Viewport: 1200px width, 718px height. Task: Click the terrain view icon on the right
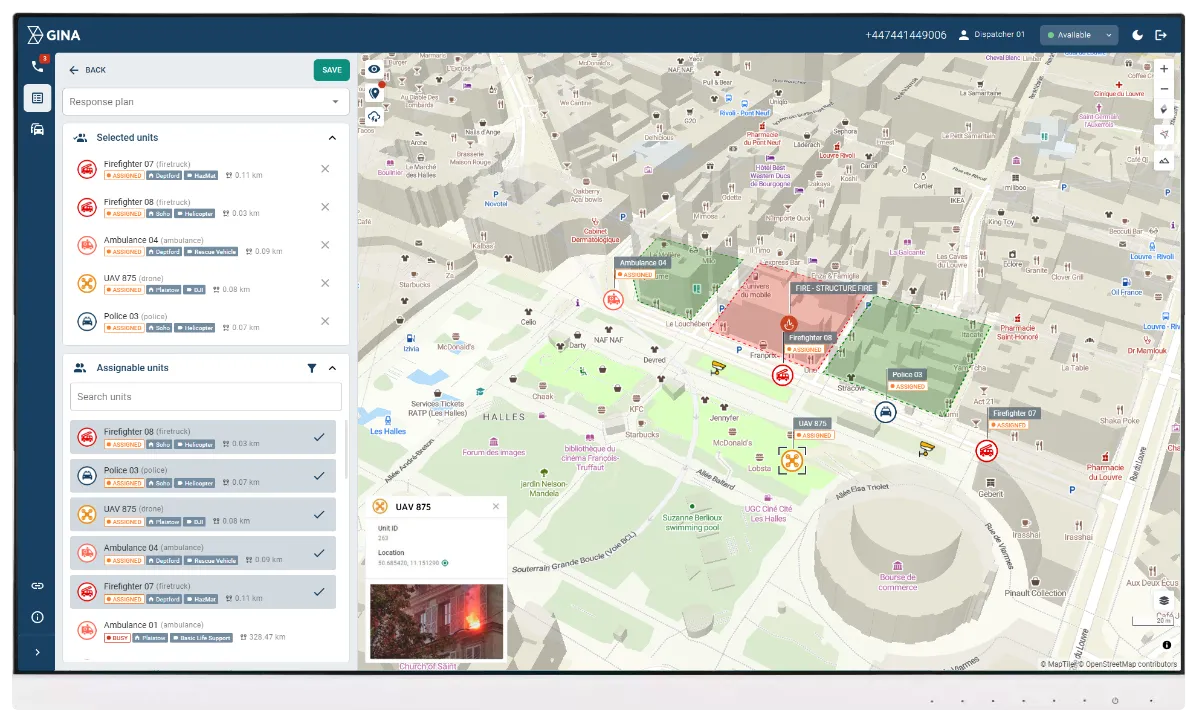[x=1163, y=159]
